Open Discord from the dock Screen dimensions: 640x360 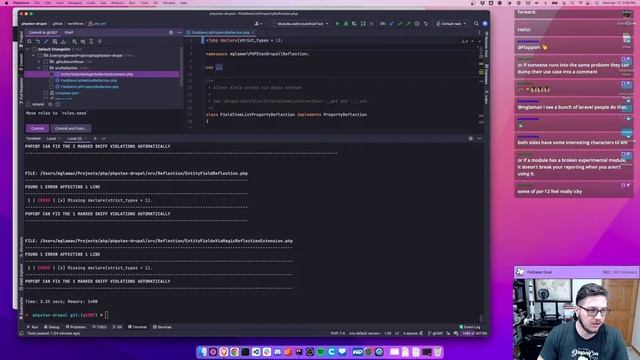[278, 352]
